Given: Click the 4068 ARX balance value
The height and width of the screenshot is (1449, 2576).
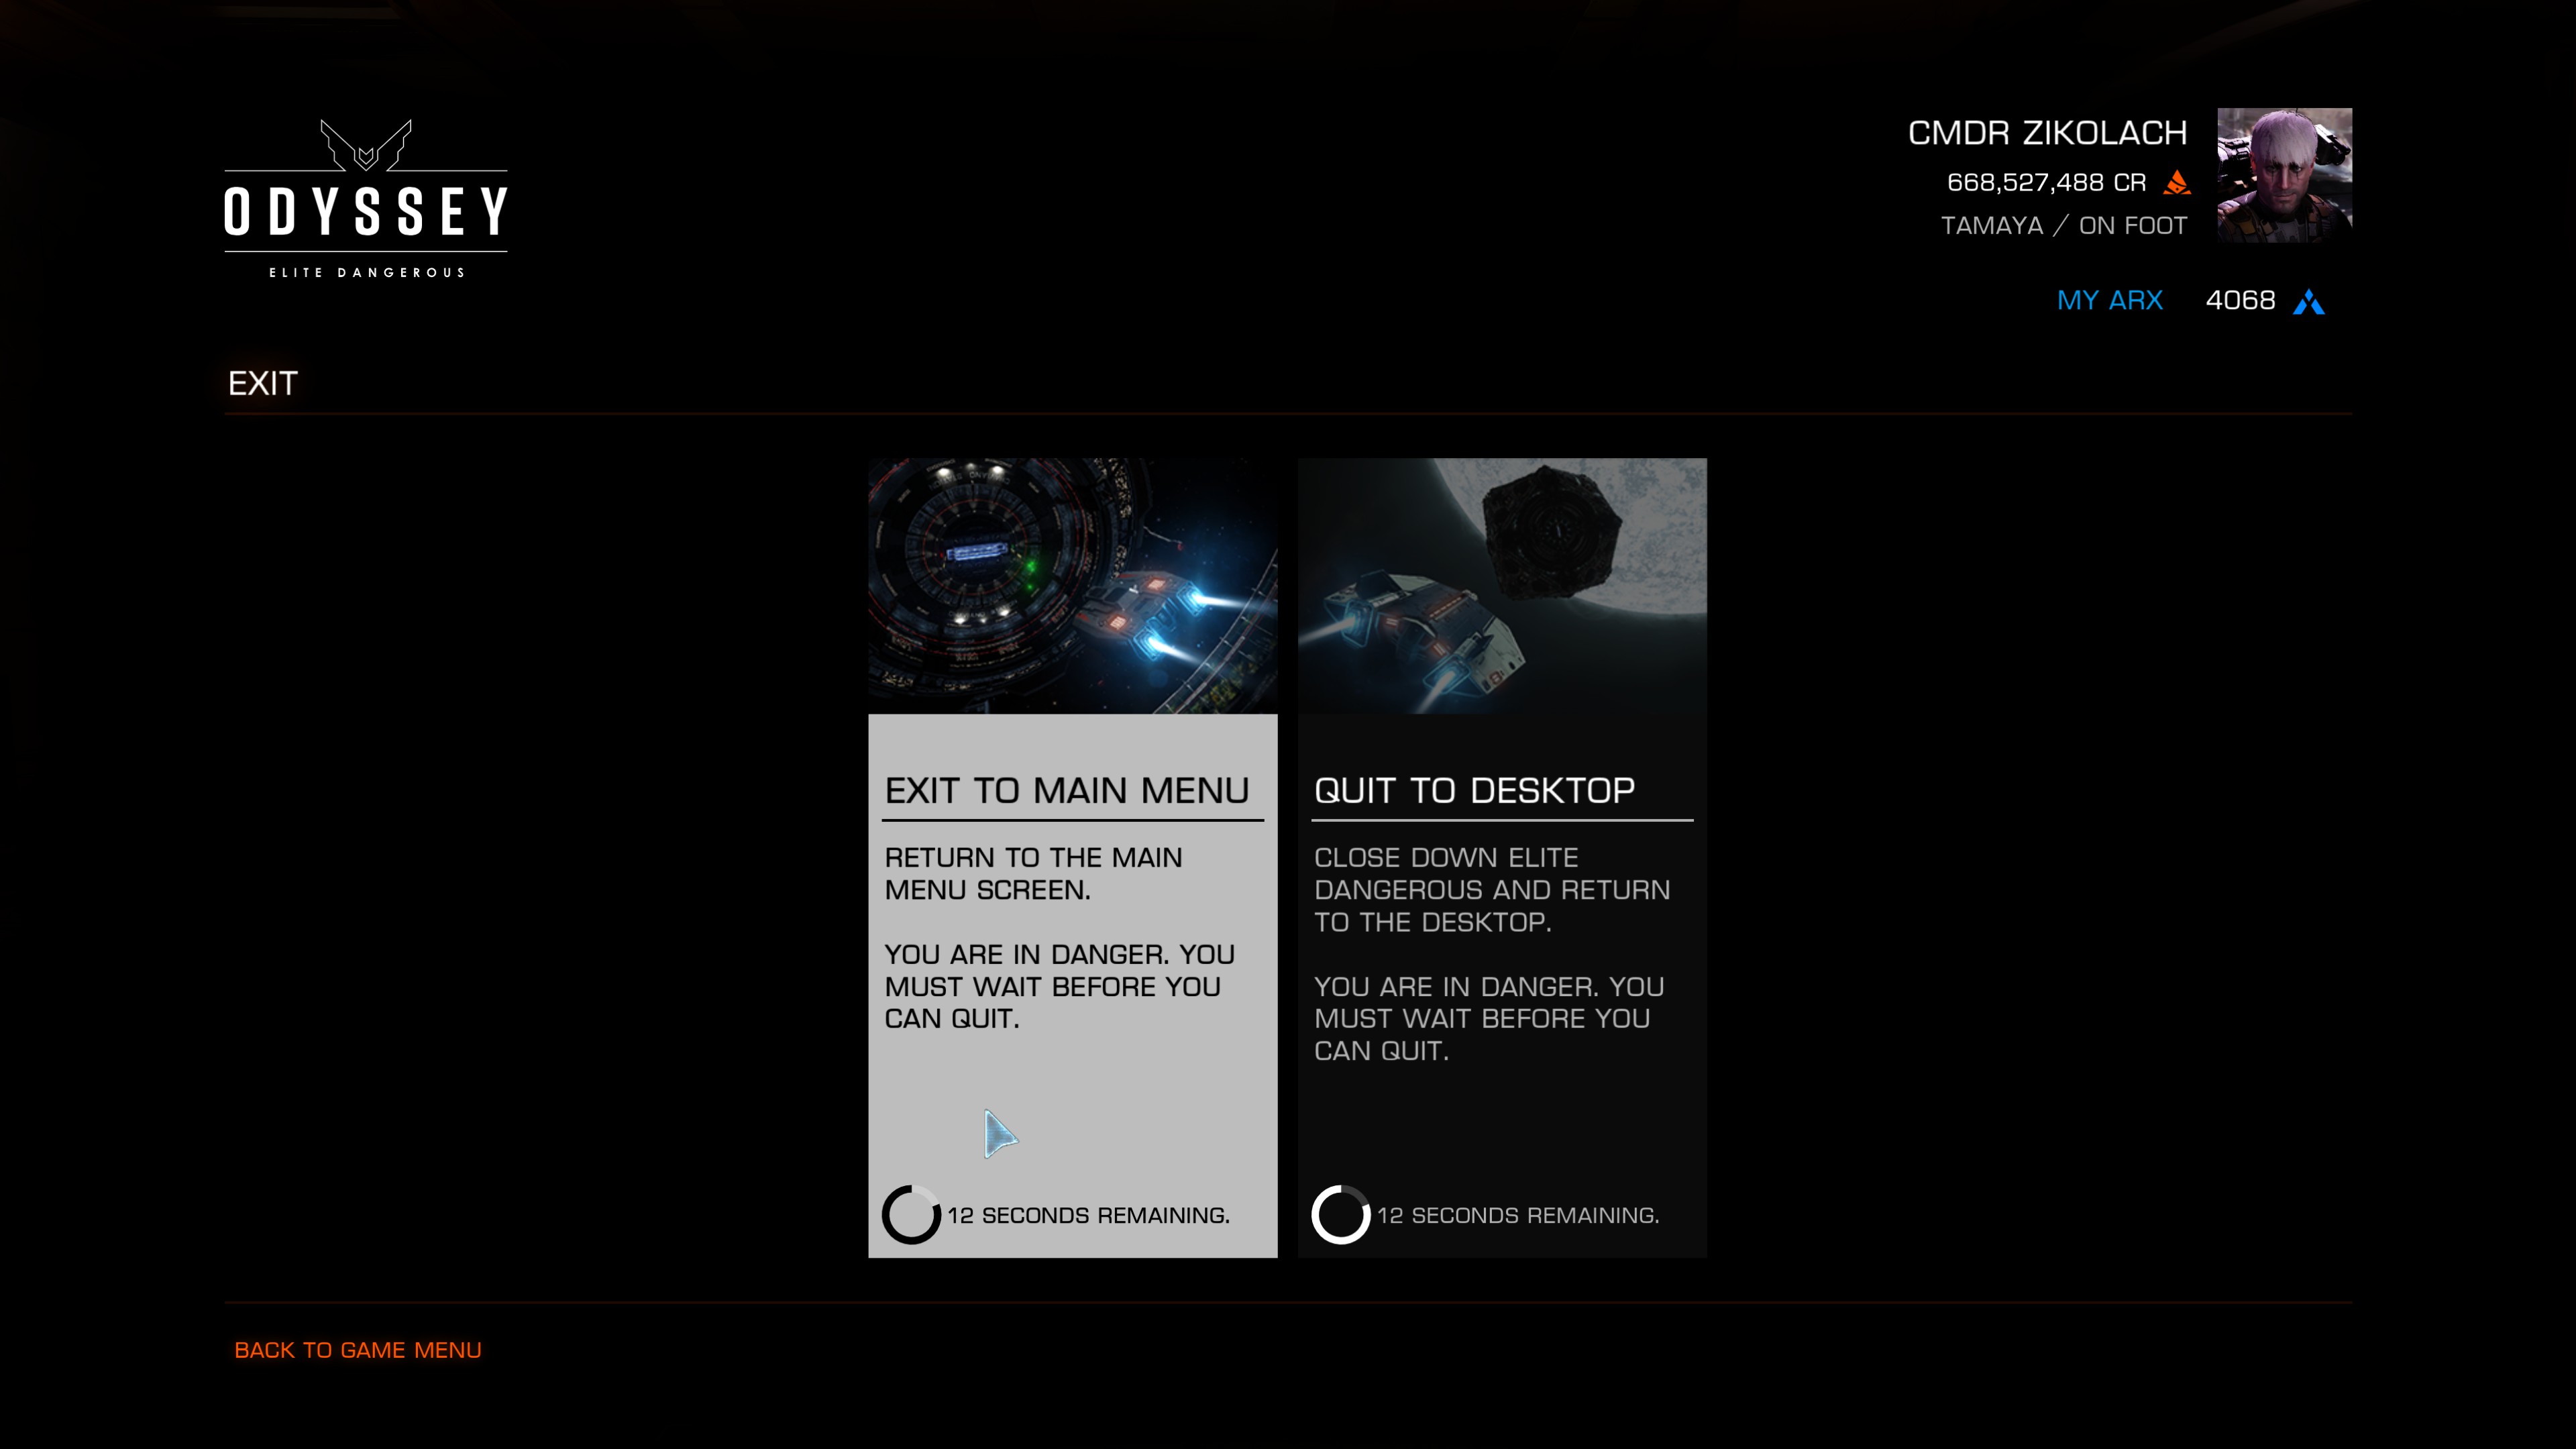Looking at the screenshot, I should click(x=2240, y=300).
